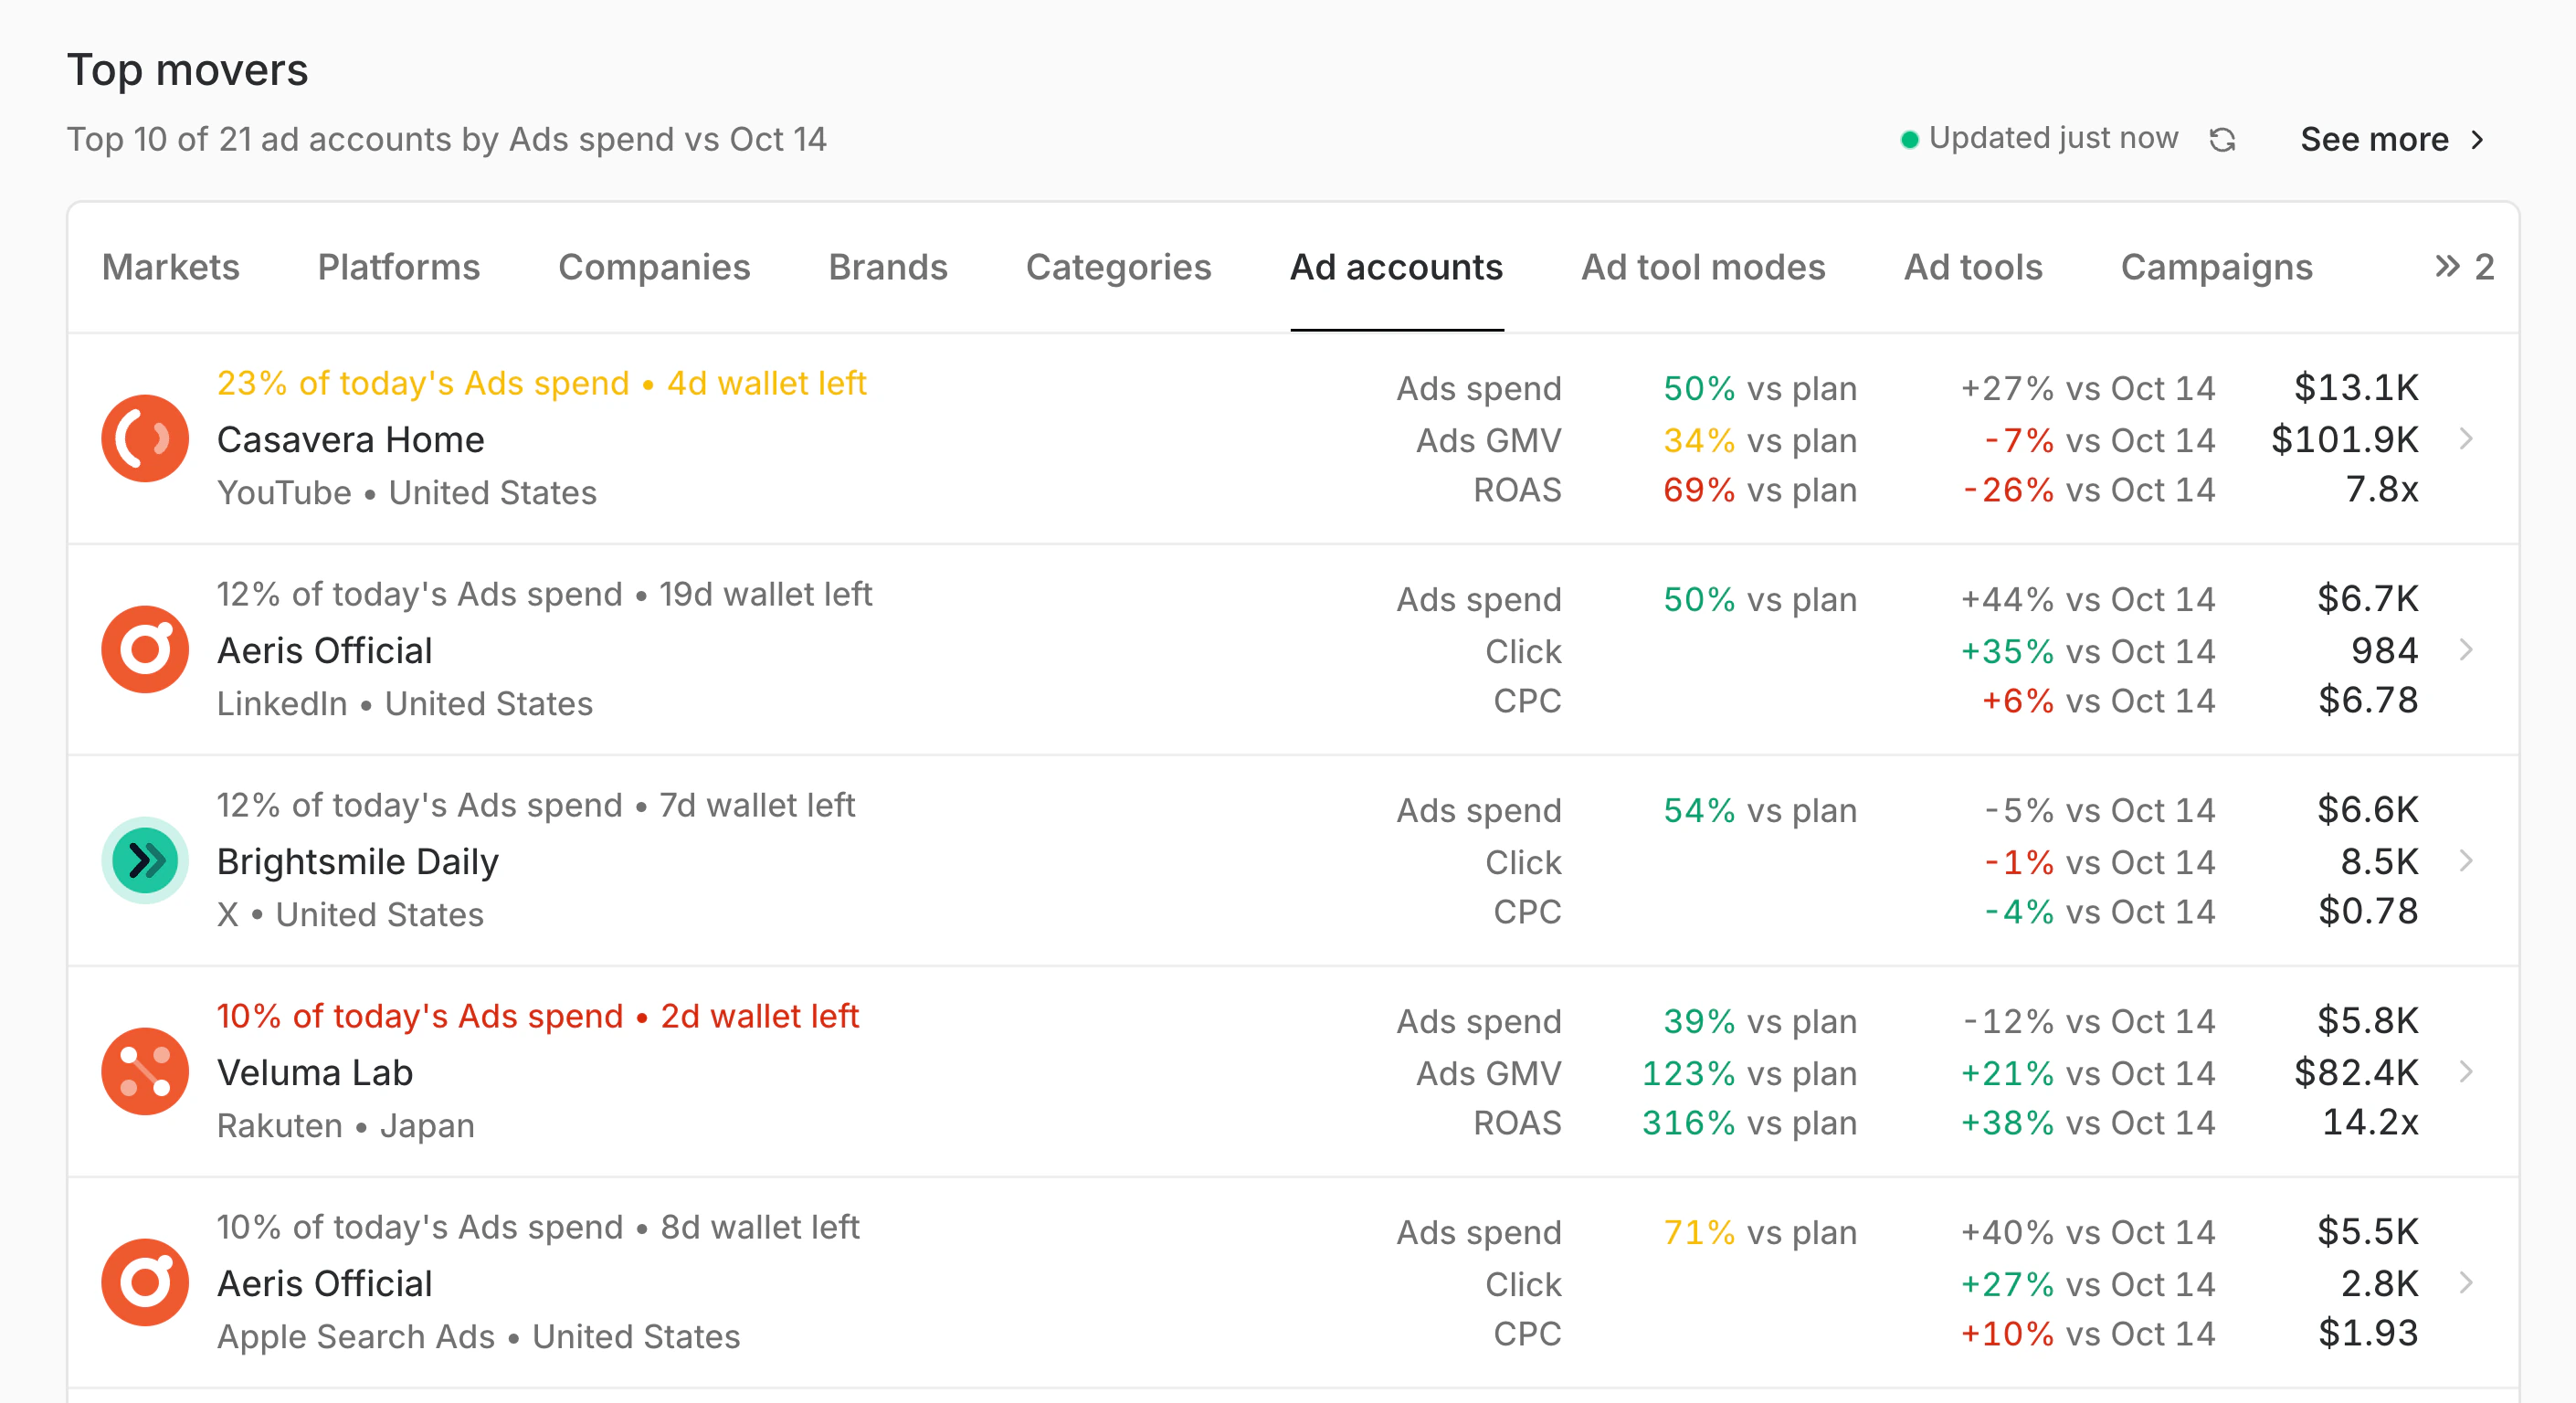Click the Casavera Home account name
2576x1403 pixels.
pyautogui.click(x=350, y=439)
